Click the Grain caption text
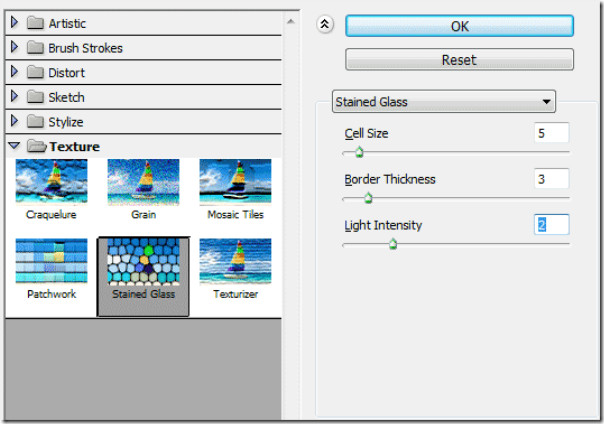 143,215
